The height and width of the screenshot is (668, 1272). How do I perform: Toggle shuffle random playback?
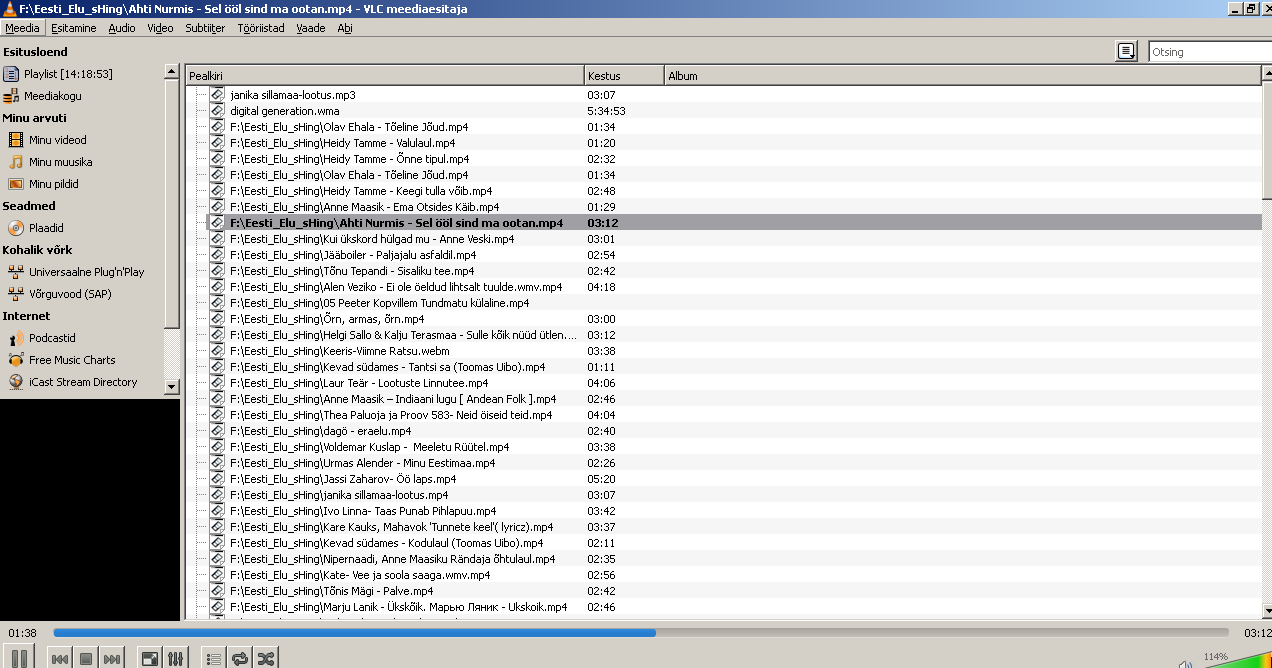(265, 659)
